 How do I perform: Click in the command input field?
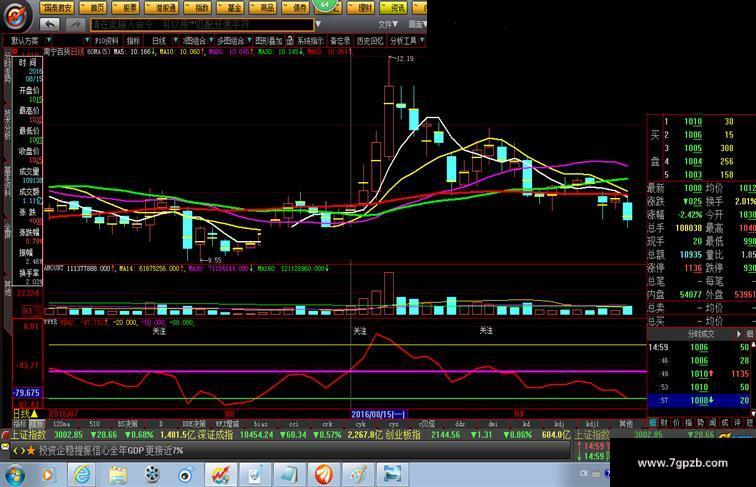[202, 24]
